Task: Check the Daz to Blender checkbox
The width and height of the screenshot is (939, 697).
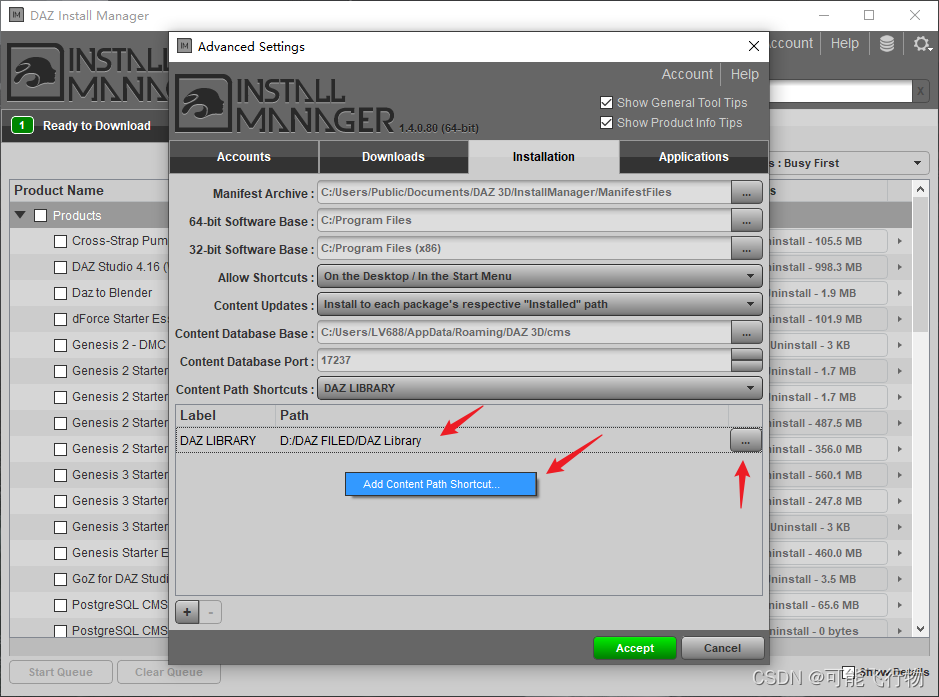Action: (60, 293)
